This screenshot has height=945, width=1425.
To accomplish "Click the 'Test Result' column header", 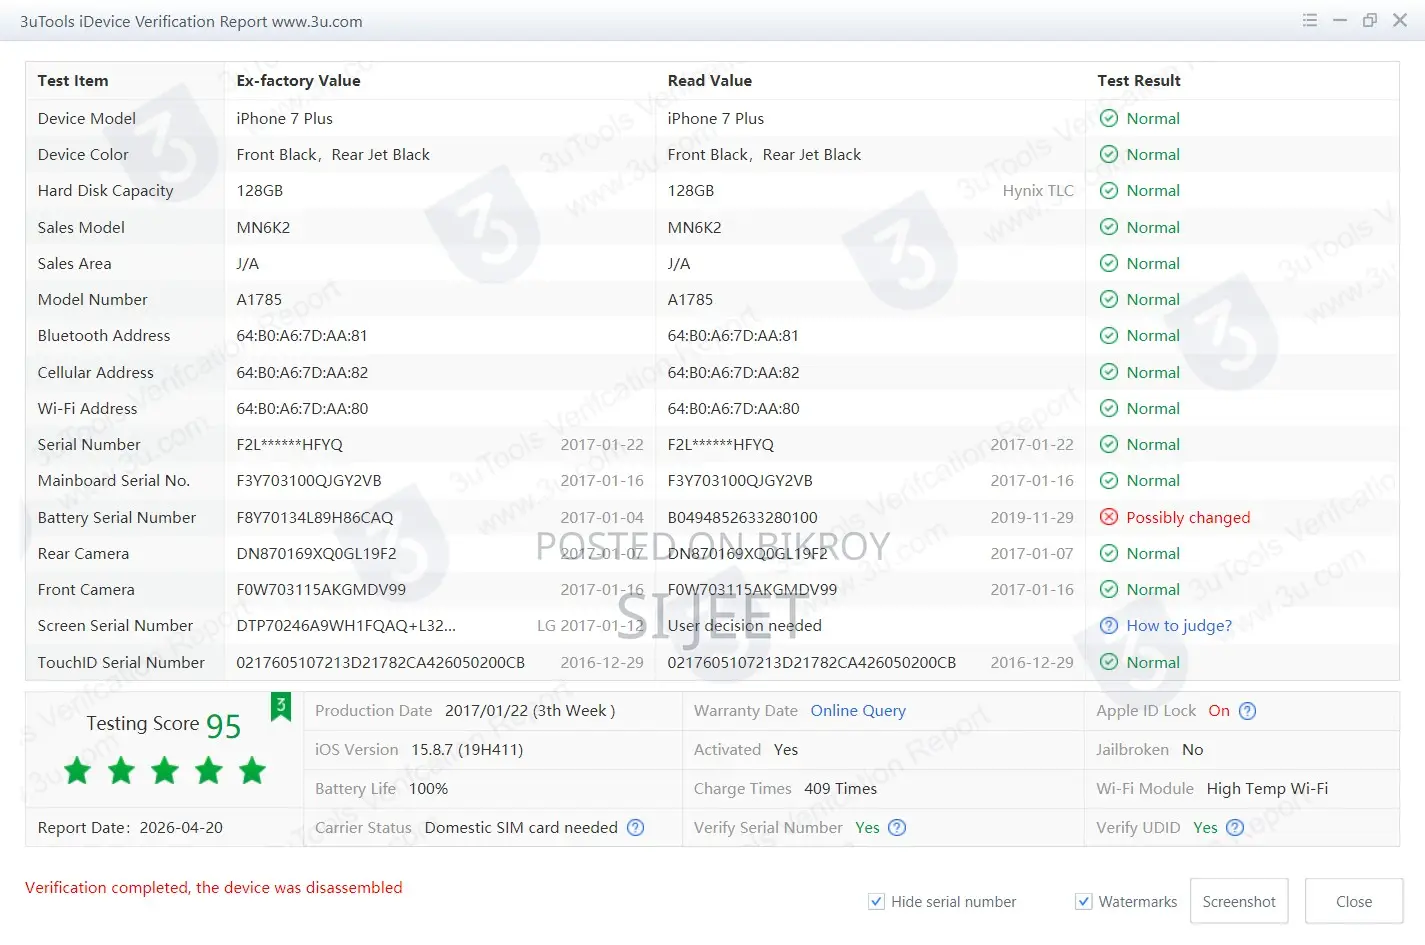I will (1139, 81).
